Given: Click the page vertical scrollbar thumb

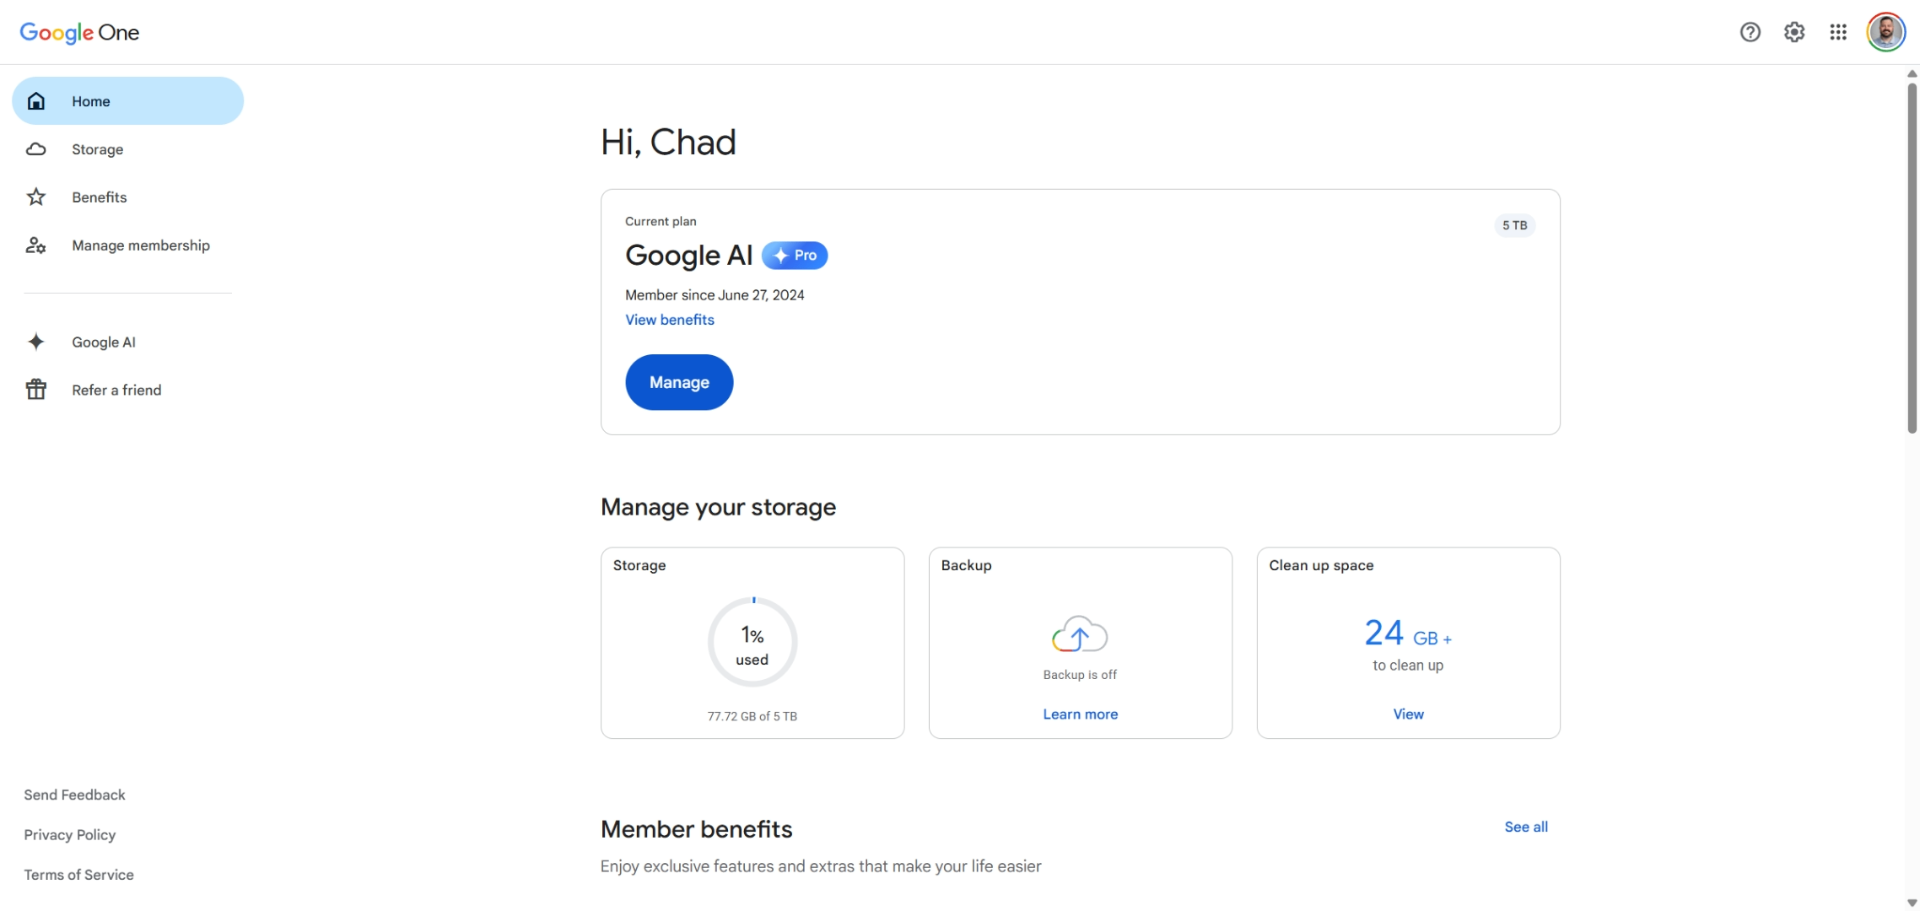Looking at the screenshot, I should [1912, 258].
